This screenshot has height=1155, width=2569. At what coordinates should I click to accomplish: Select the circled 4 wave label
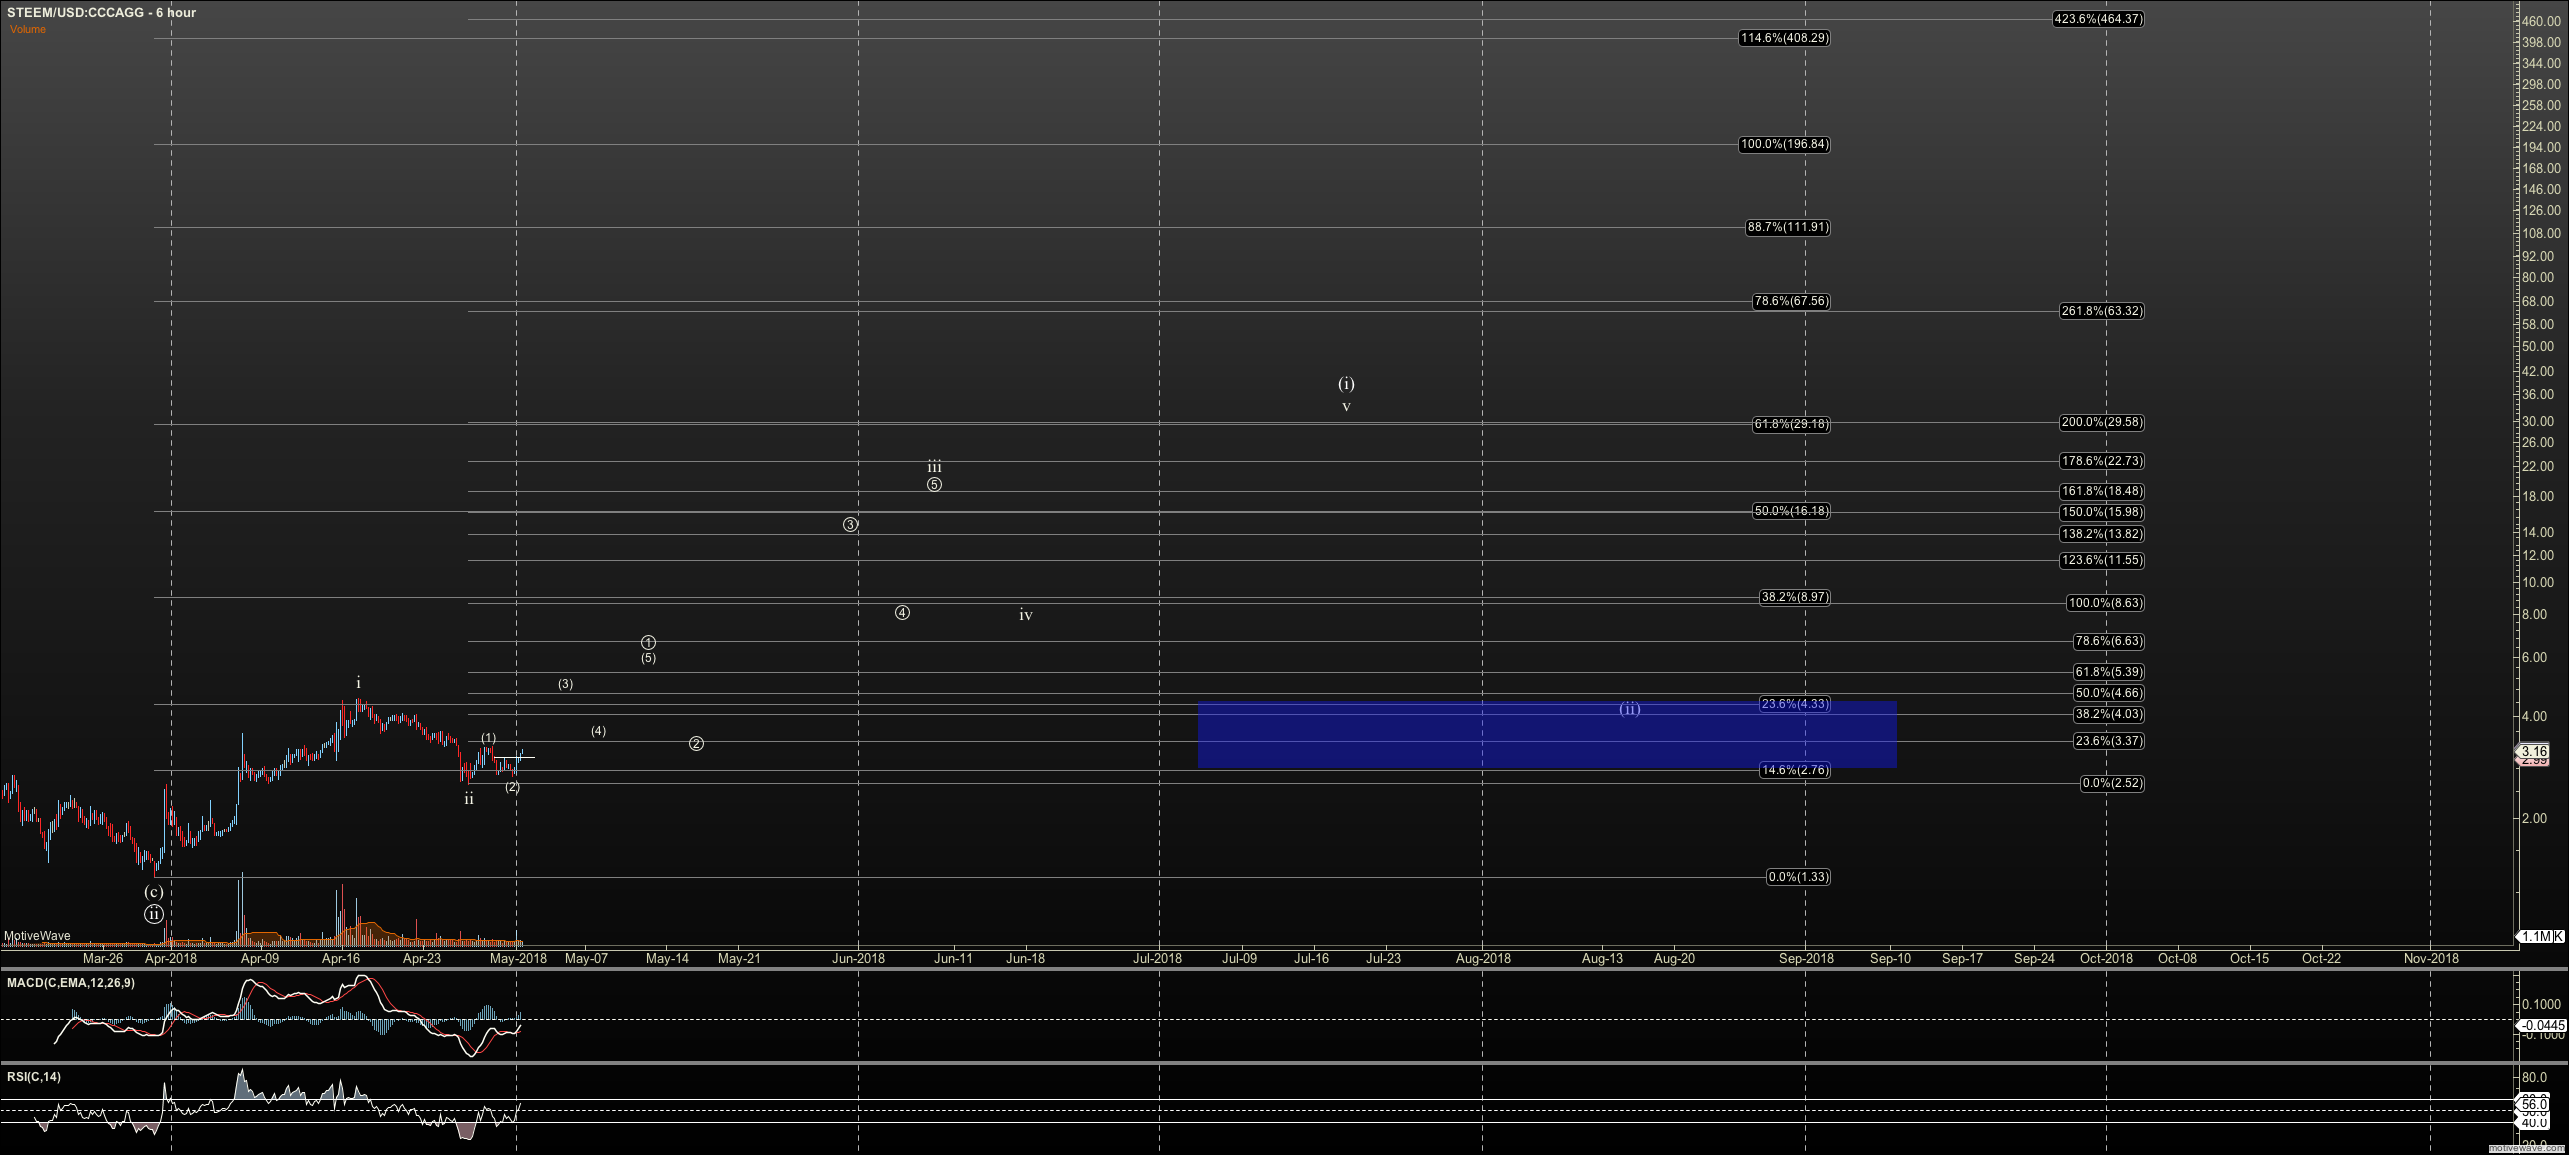coord(902,612)
